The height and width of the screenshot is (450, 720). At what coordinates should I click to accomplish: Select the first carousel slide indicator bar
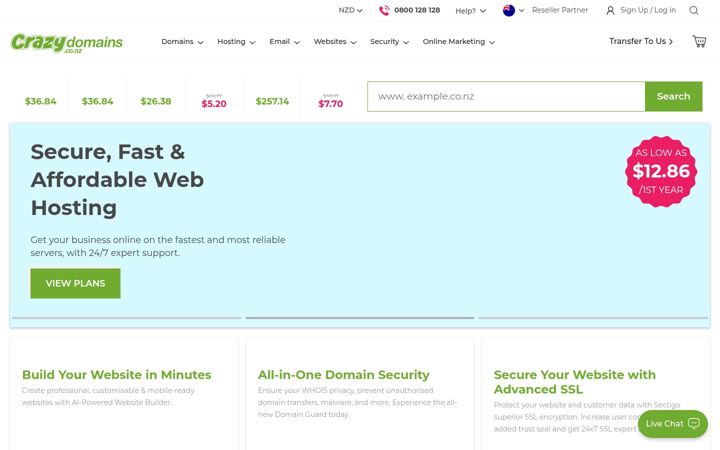126,317
